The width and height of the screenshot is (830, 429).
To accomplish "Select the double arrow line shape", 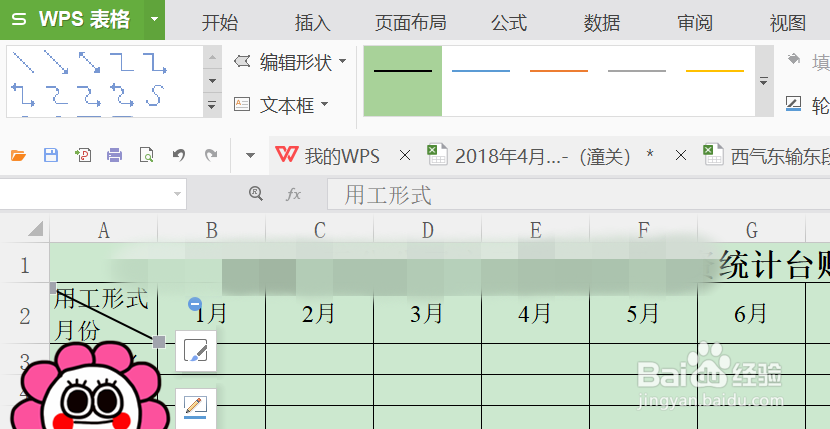I will pyautogui.click(x=89, y=62).
